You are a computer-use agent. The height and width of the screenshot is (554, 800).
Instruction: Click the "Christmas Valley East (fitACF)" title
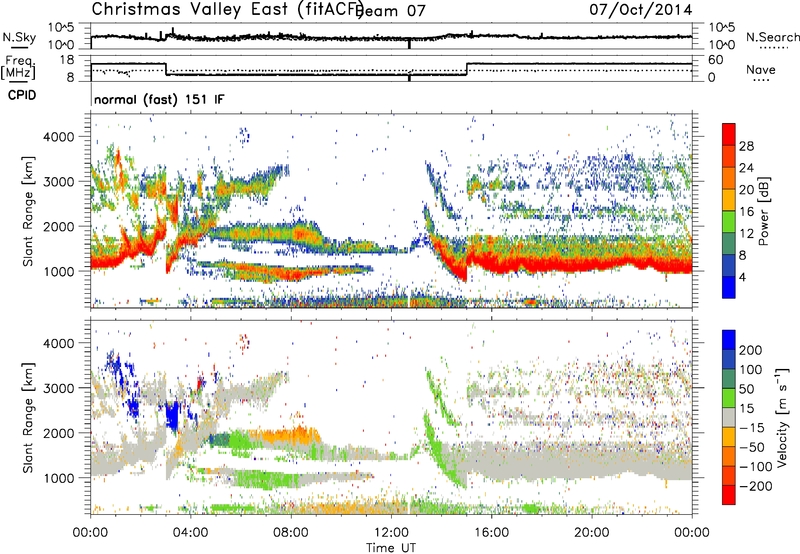coord(228,9)
